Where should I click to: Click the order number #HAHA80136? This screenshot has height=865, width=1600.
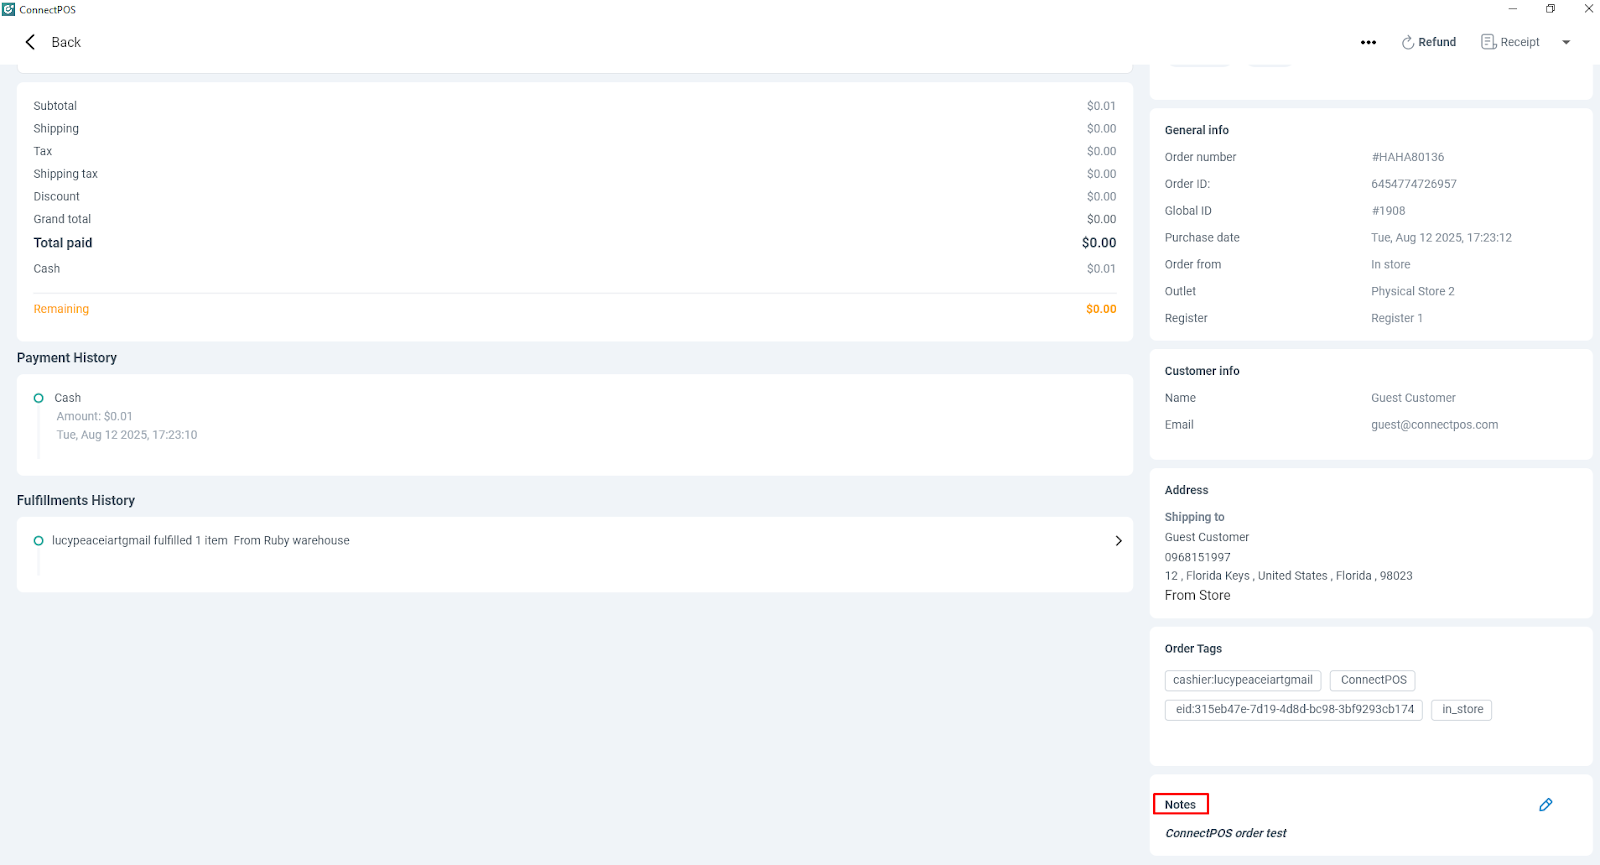(1407, 157)
